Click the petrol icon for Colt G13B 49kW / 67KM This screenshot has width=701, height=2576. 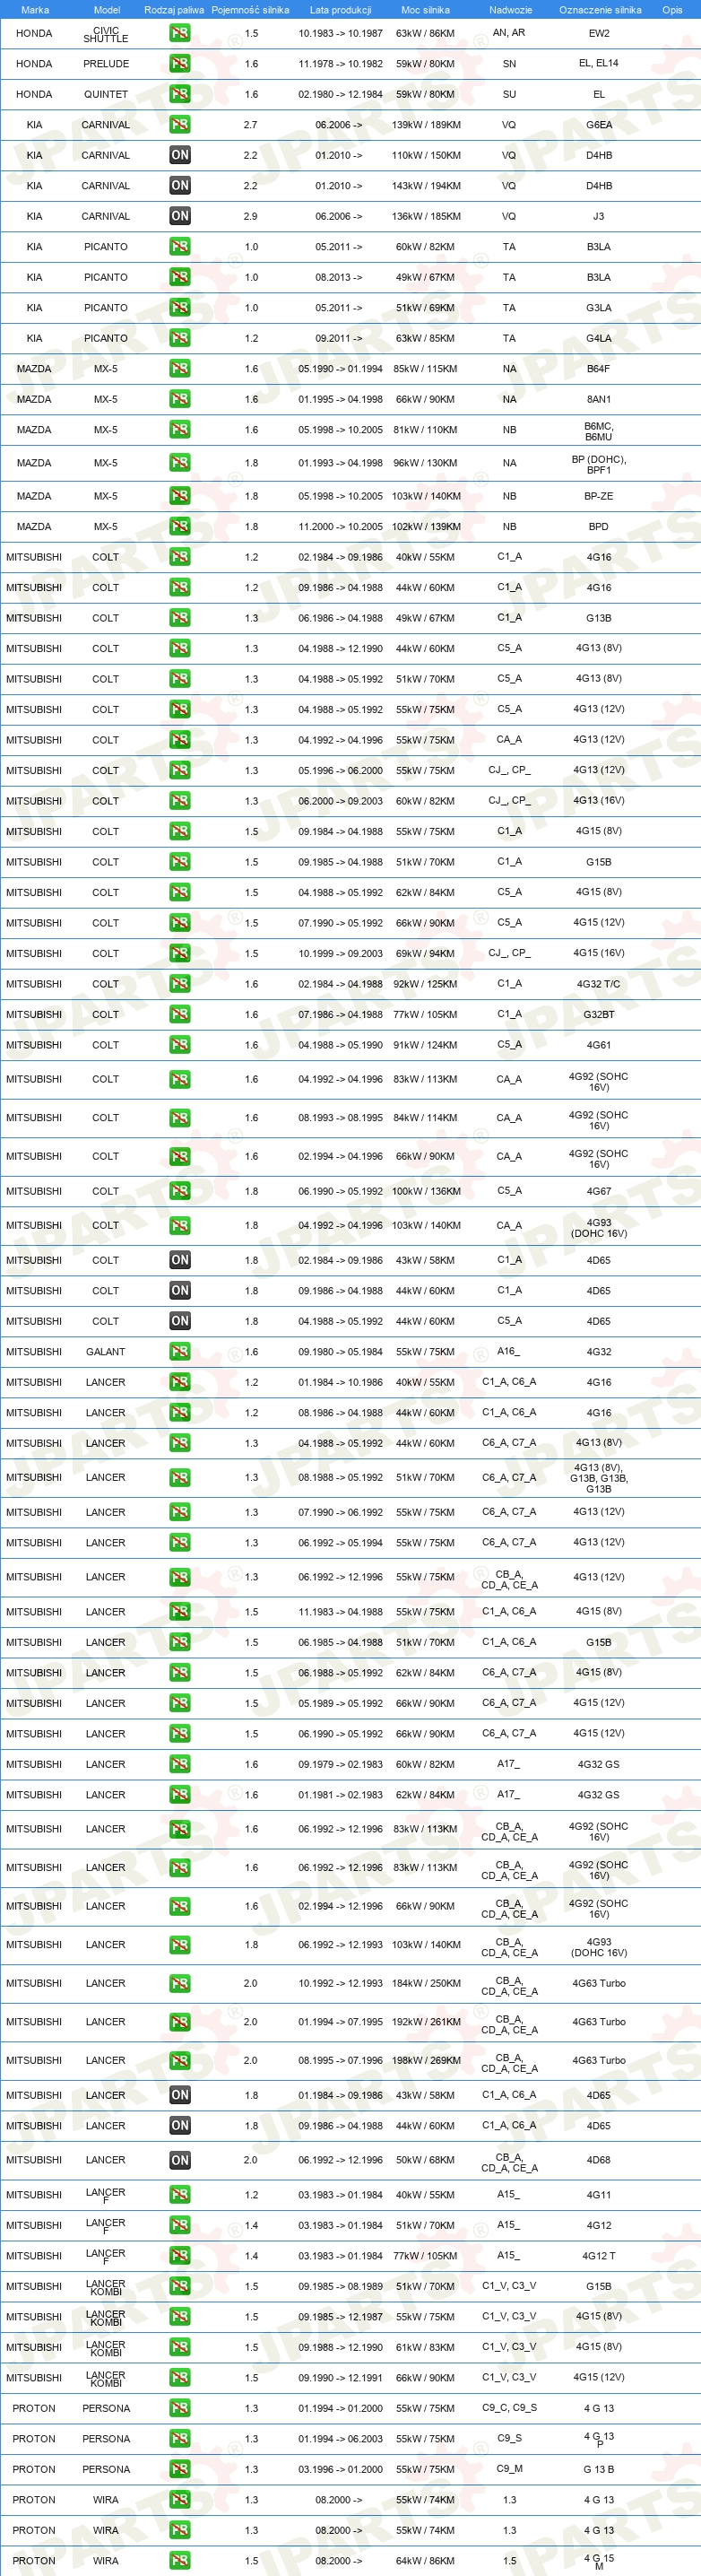pyautogui.click(x=180, y=618)
